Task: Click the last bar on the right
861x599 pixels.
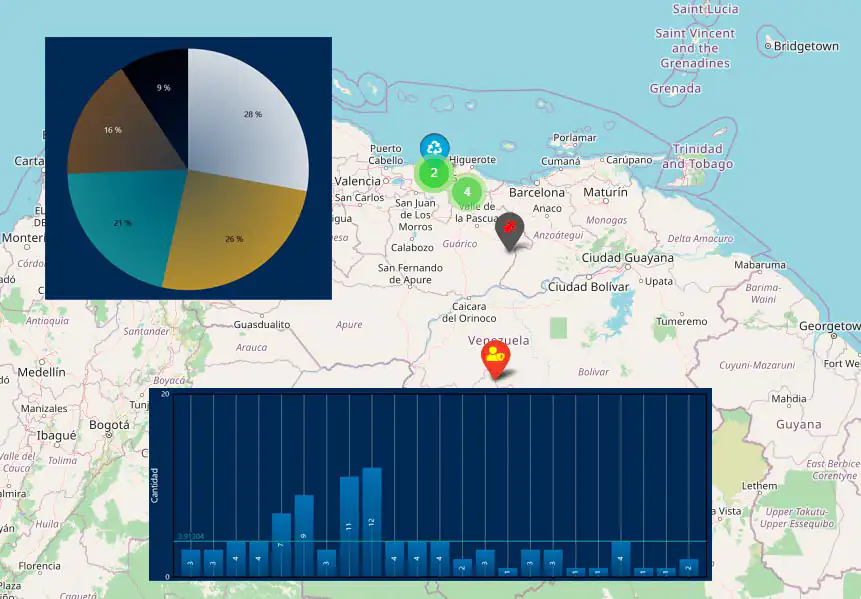Action: 688,567
